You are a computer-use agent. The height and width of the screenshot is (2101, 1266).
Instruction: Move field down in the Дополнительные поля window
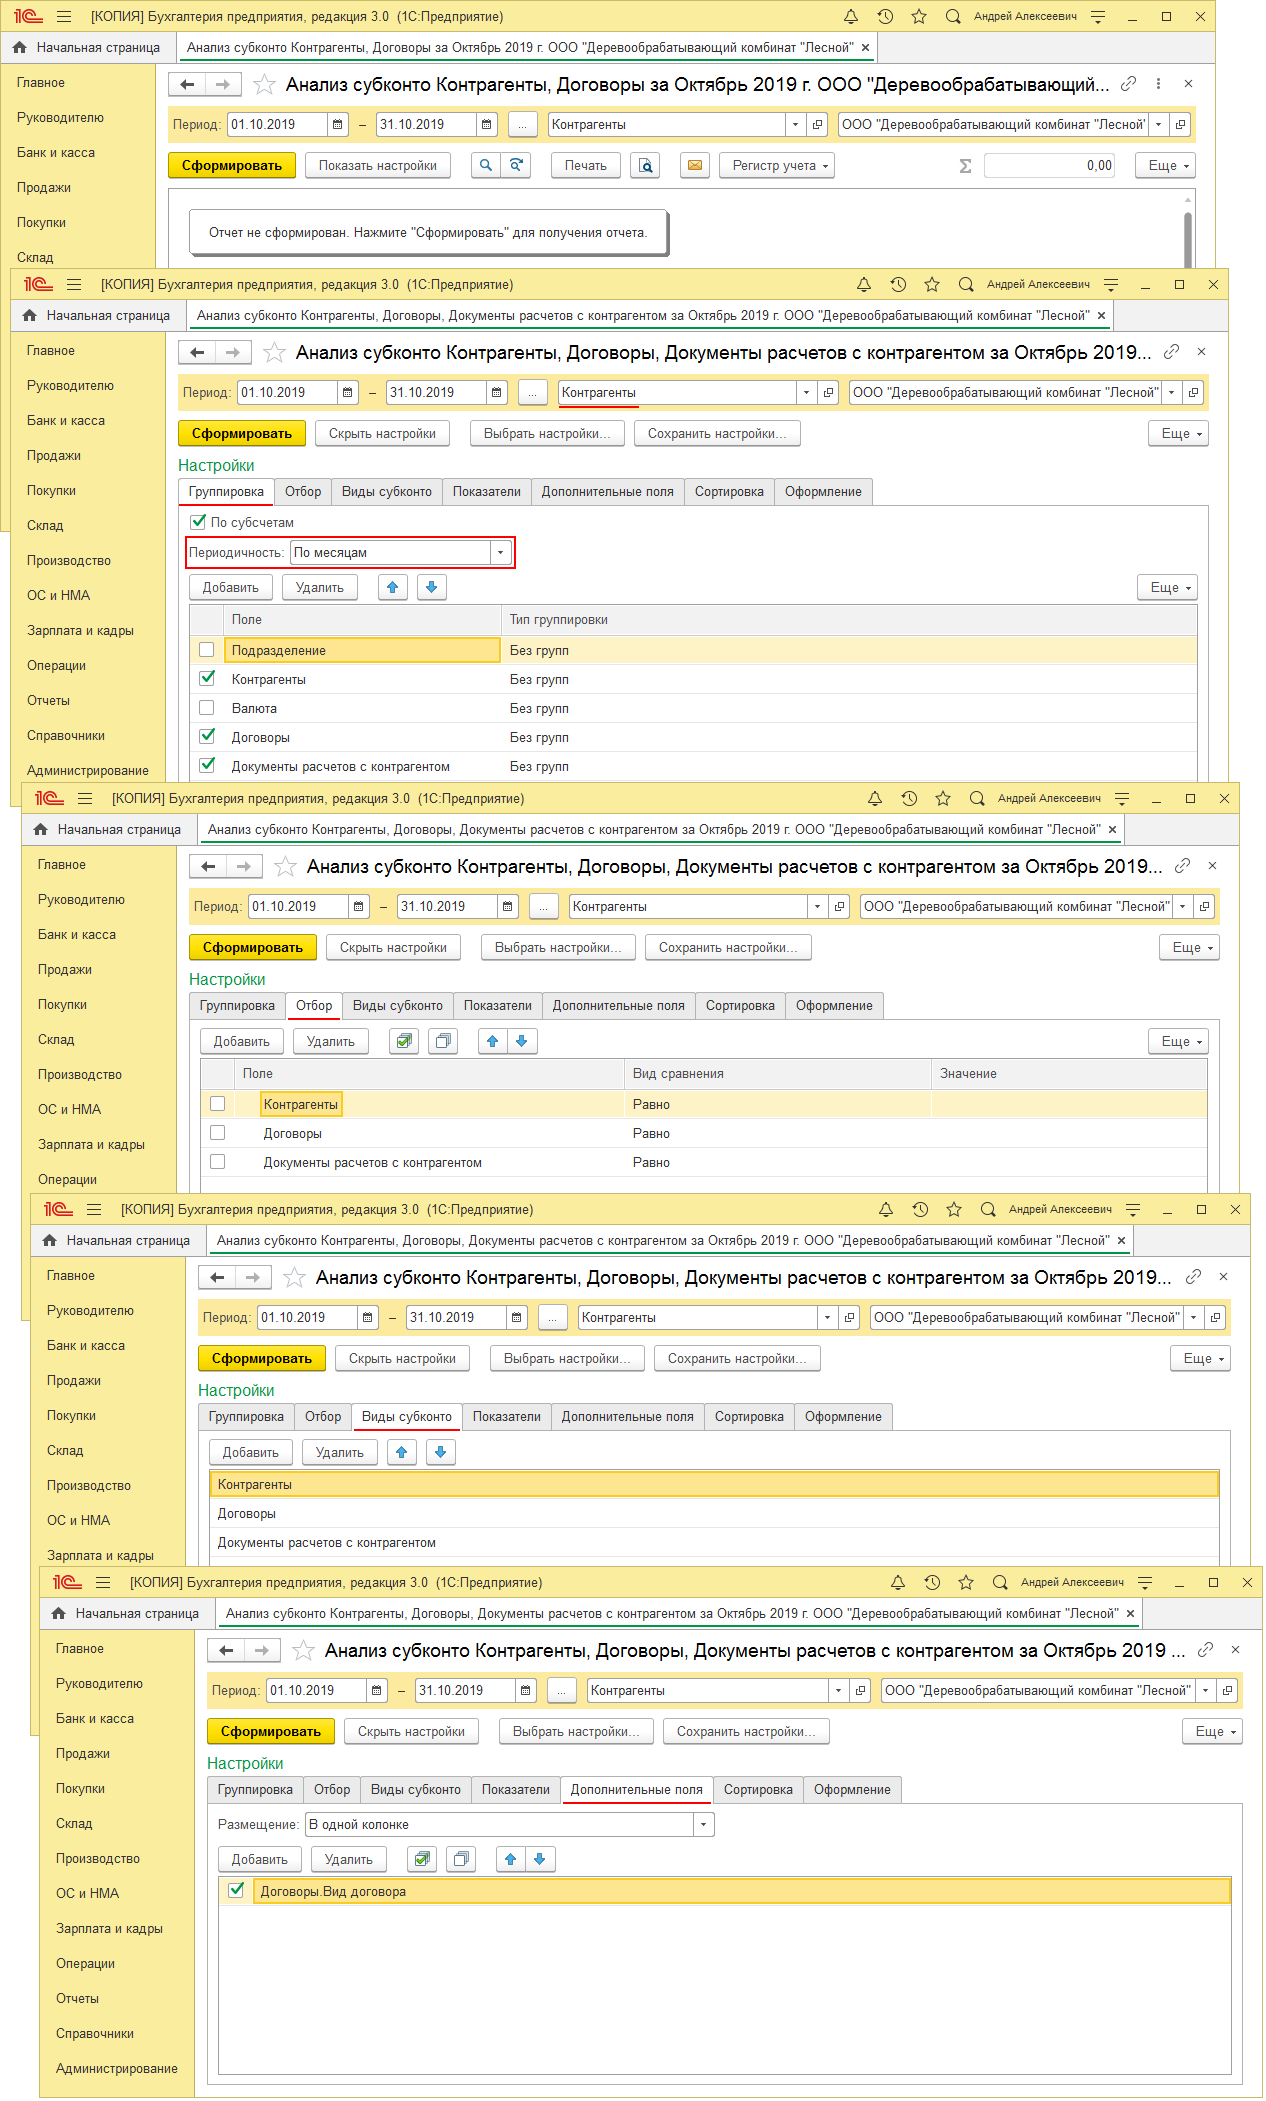pyautogui.click(x=540, y=1860)
